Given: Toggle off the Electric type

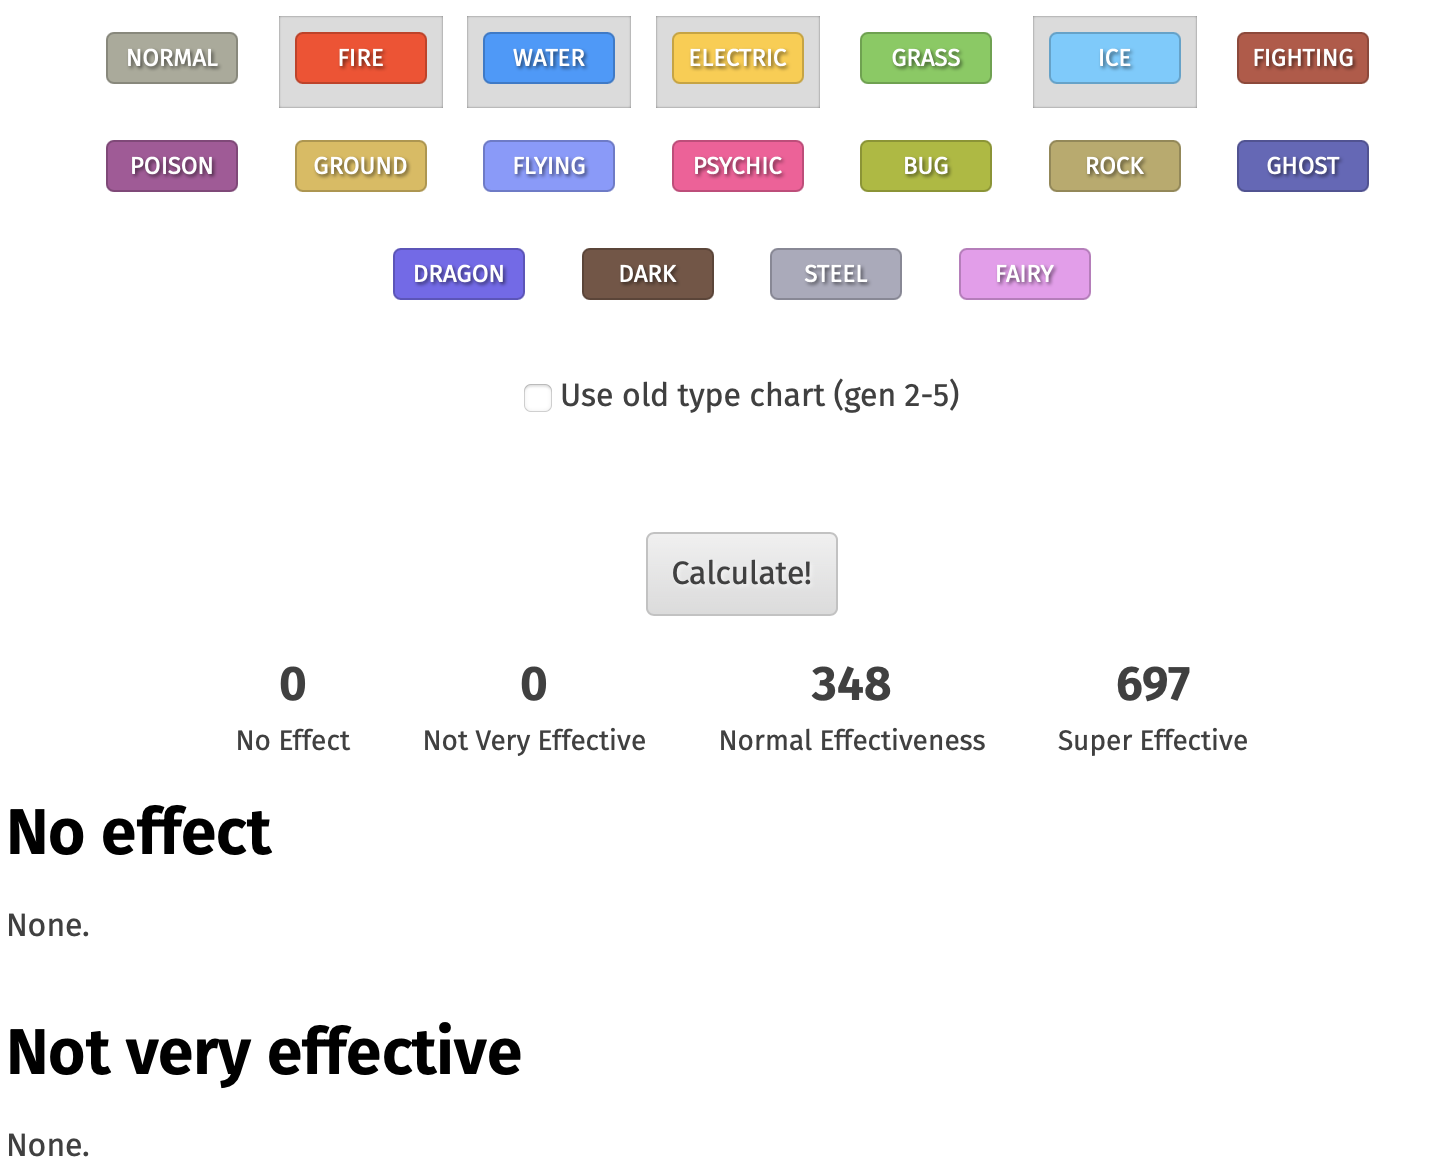Looking at the screenshot, I should (x=738, y=58).
